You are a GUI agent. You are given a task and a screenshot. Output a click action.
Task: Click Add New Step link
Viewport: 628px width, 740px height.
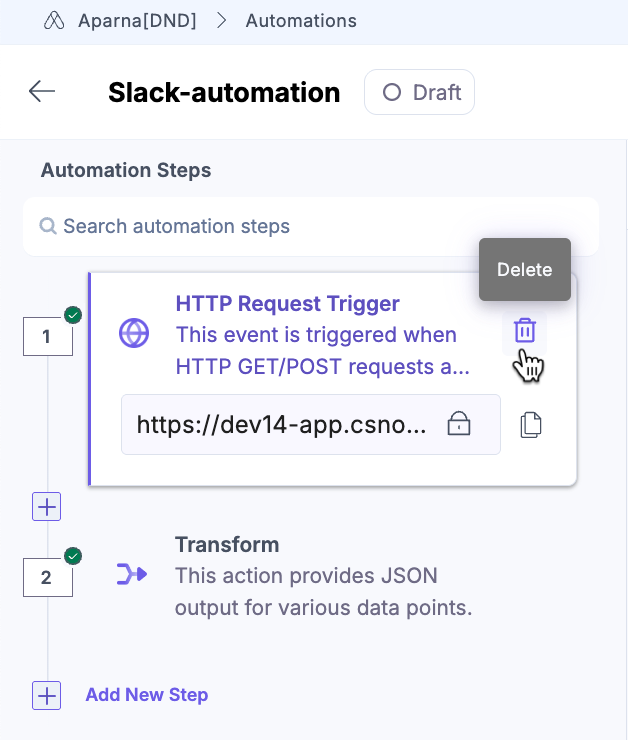point(147,695)
